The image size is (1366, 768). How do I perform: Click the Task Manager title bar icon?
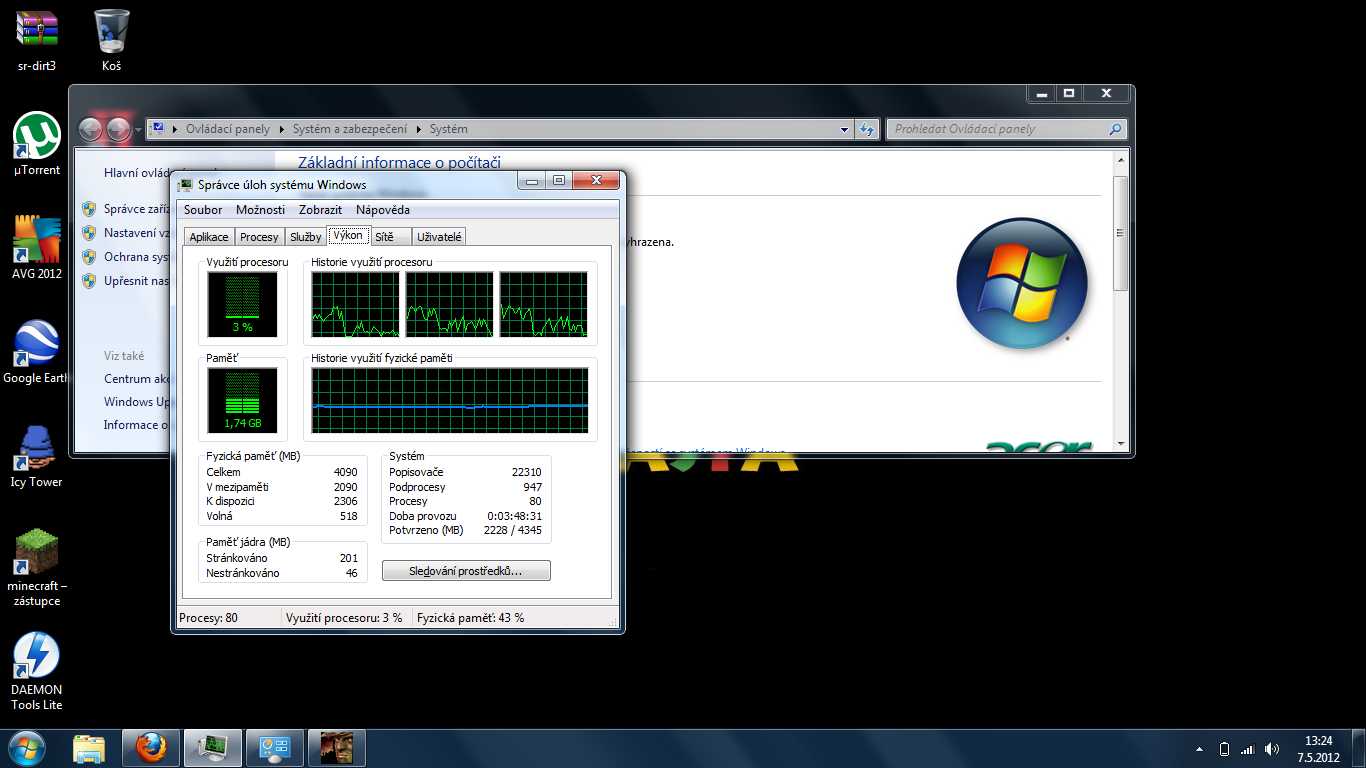185,185
